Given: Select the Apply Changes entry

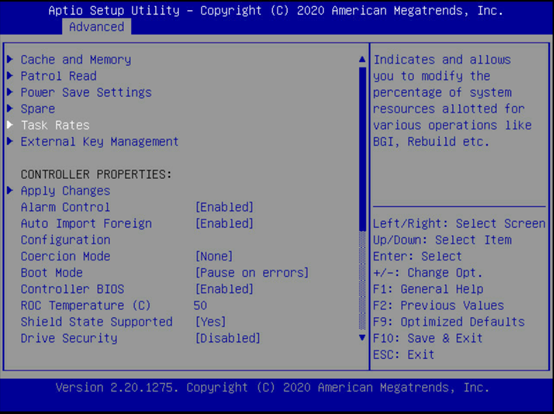Looking at the screenshot, I should coord(65,191).
